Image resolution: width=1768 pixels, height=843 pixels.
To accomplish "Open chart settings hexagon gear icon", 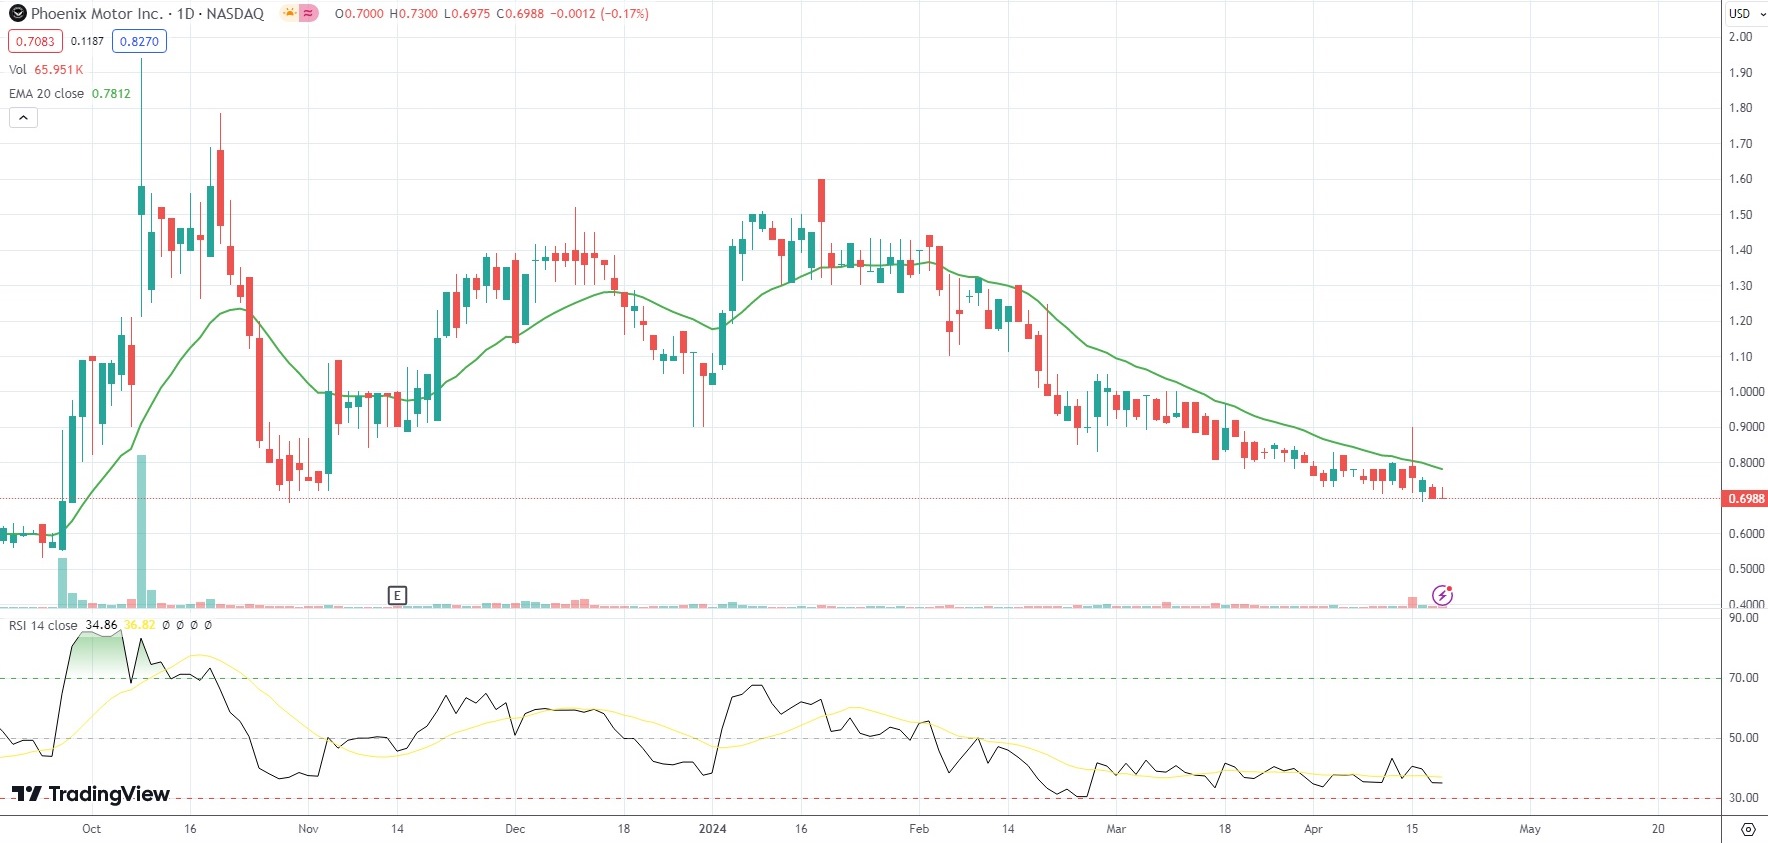I will pyautogui.click(x=1748, y=829).
